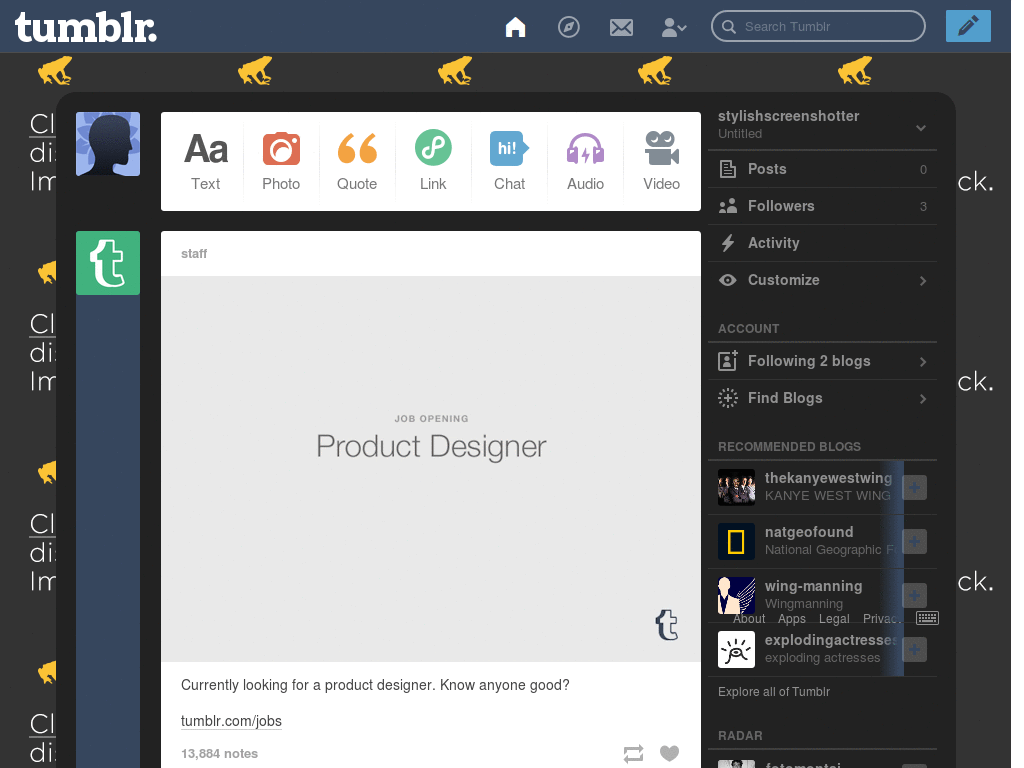
Task: Click the wing-manning blog thumbnail
Action: pyautogui.click(x=736, y=596)
